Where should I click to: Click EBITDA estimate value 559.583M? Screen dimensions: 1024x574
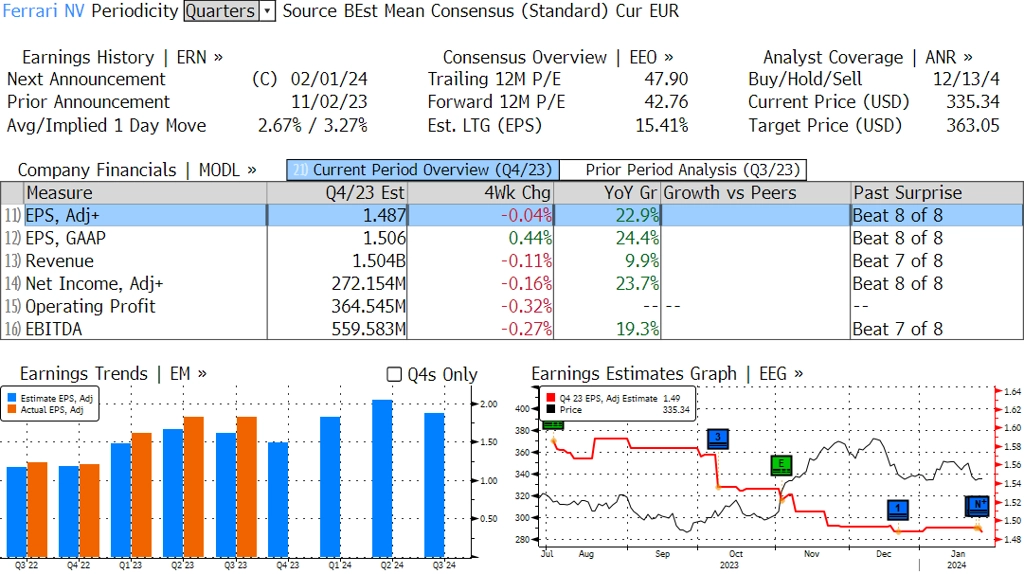tap(368, 329)
